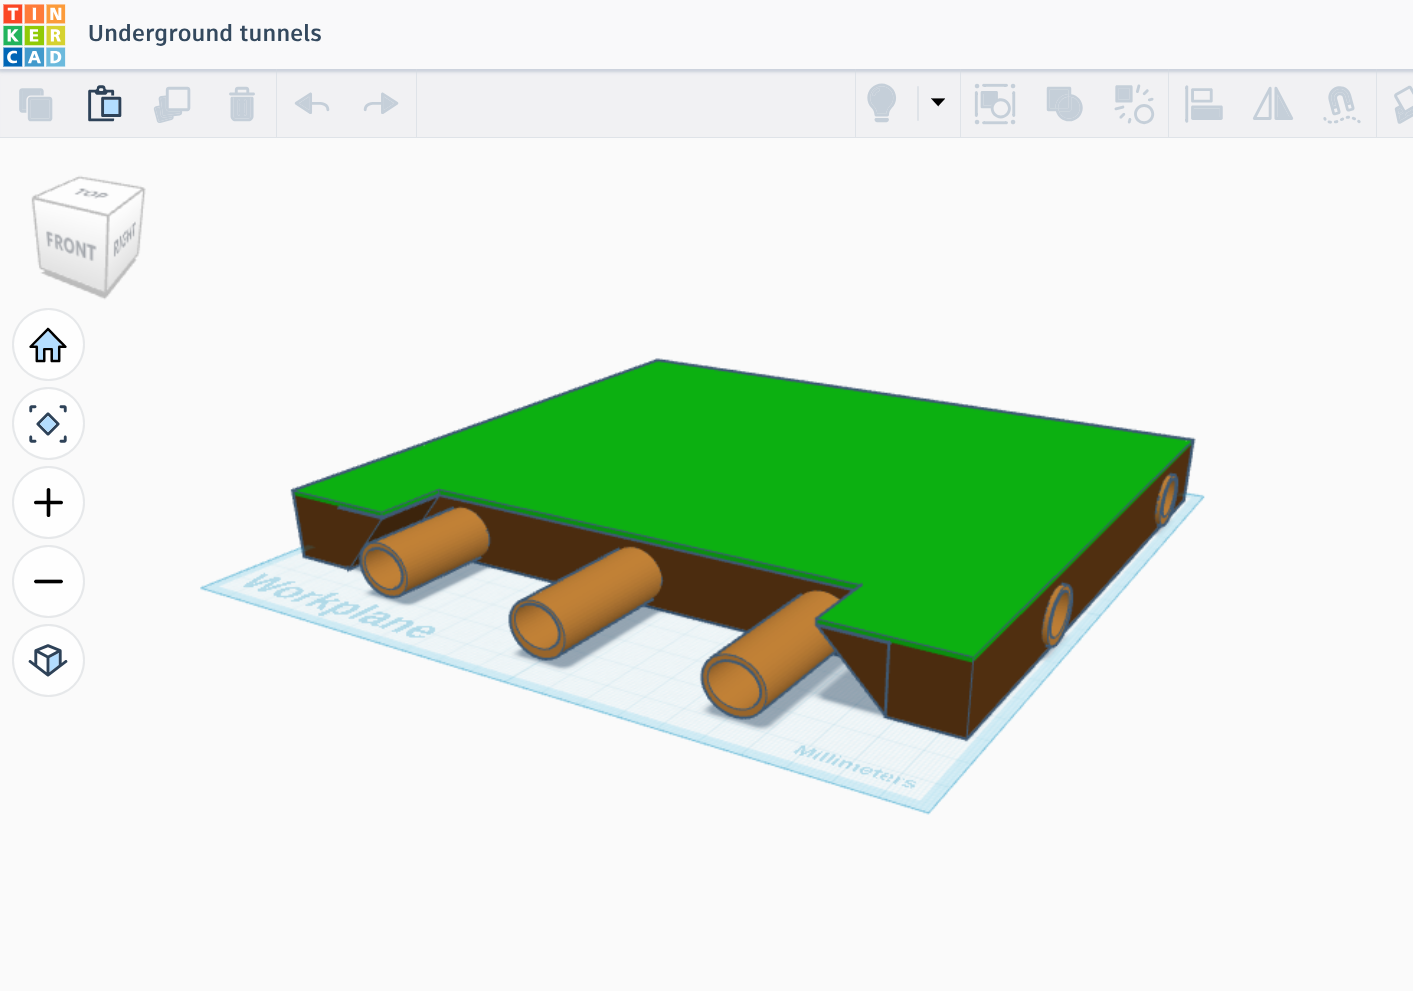Click the Redo arrow

point(380,104)
